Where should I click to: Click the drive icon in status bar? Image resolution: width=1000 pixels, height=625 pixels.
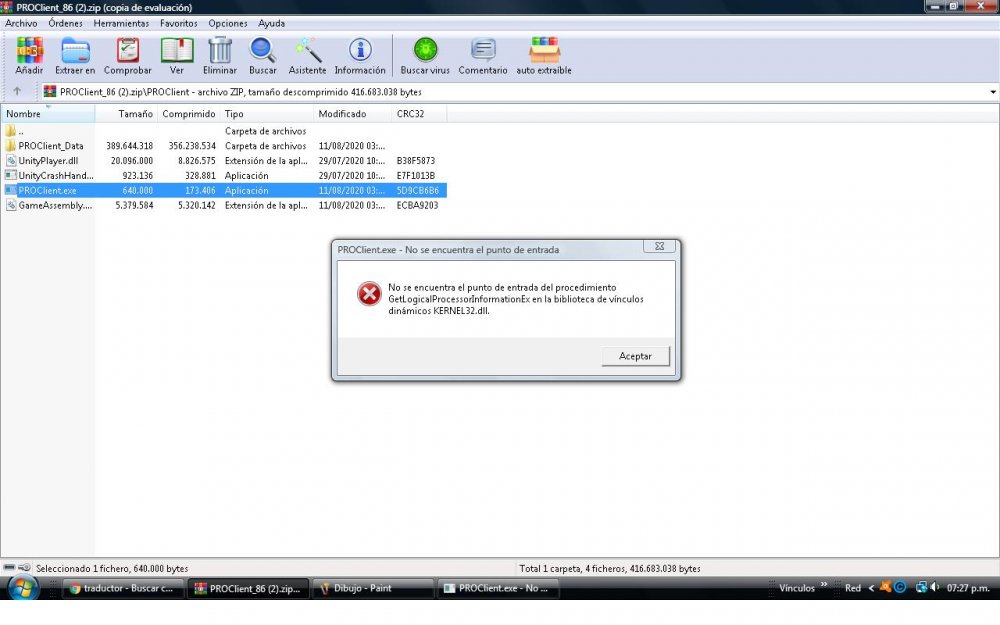pyautogui.click(x=10, y=568)
